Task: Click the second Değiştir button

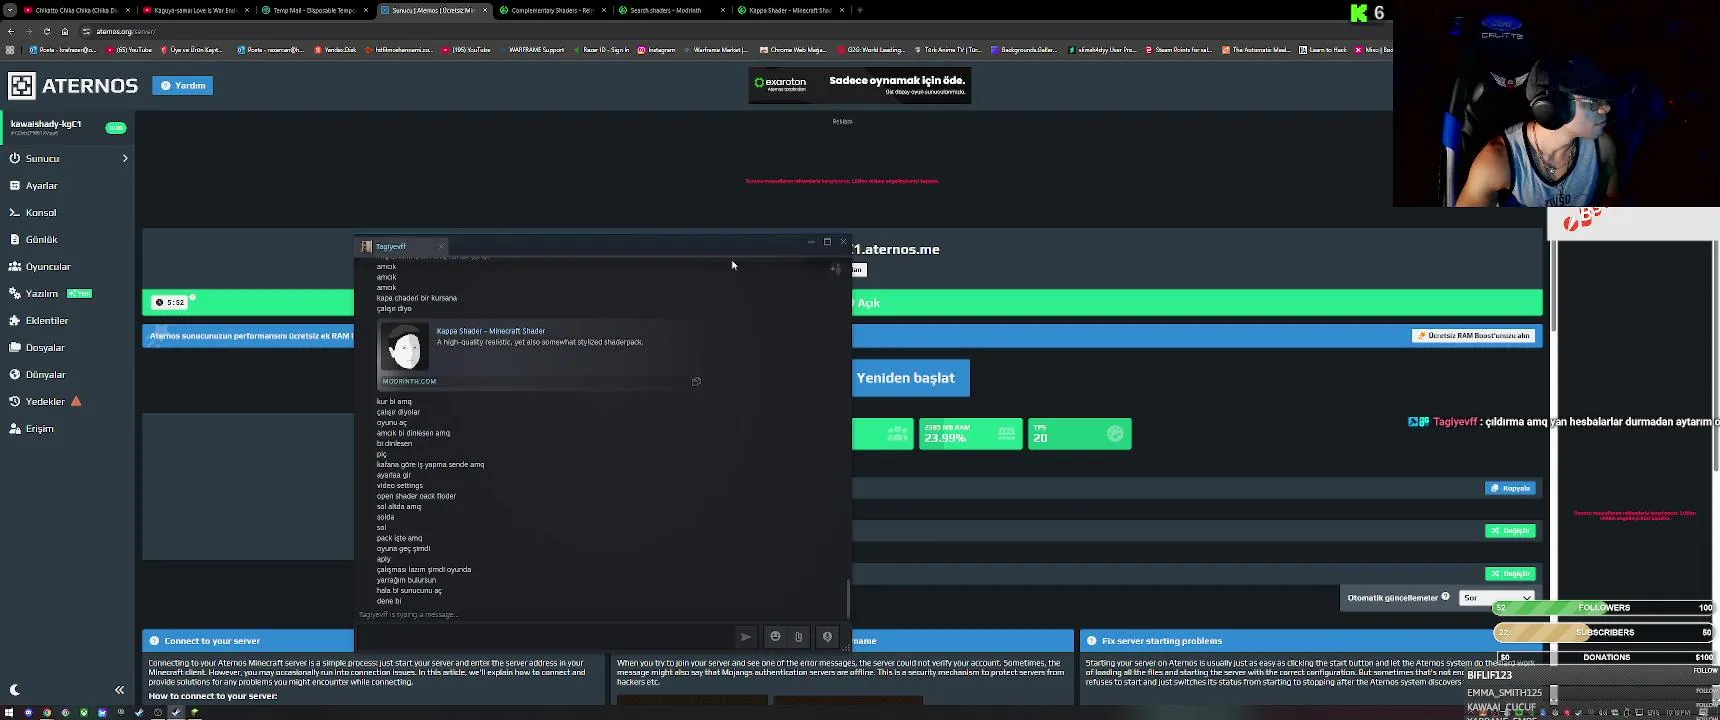Action: pyautogui.click(x=1510, y=574)
